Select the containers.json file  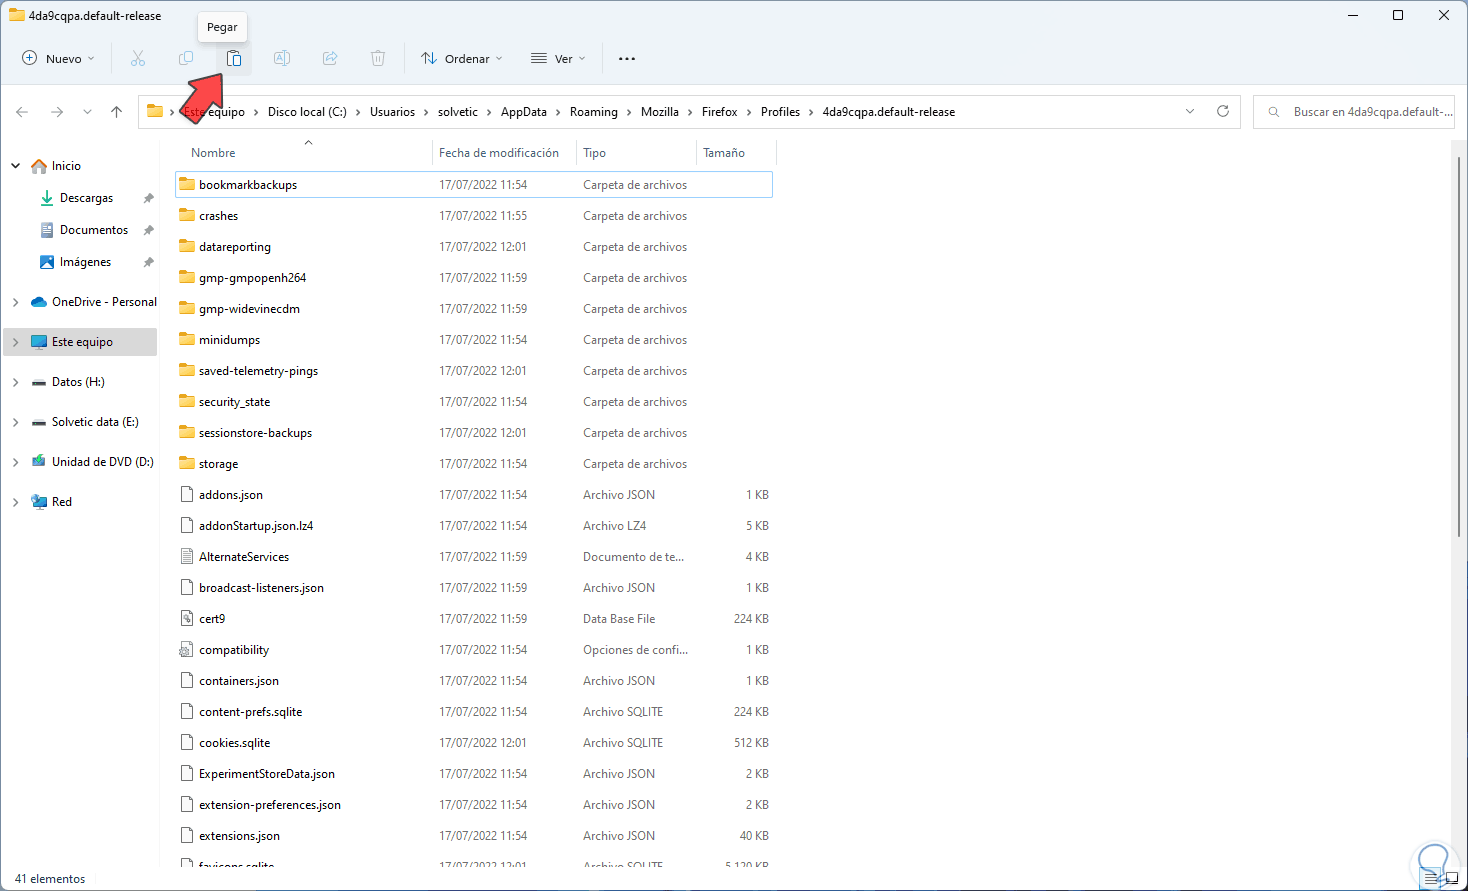click(474, 680)
